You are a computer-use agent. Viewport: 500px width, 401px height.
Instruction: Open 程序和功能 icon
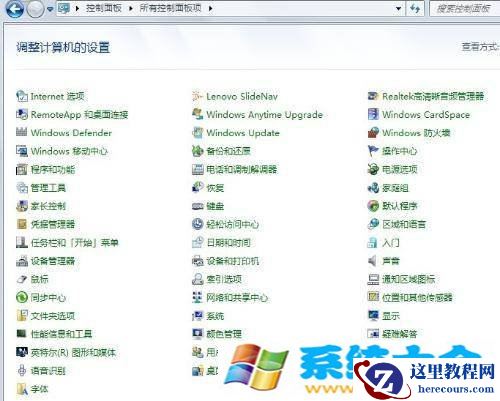(22, 169)
